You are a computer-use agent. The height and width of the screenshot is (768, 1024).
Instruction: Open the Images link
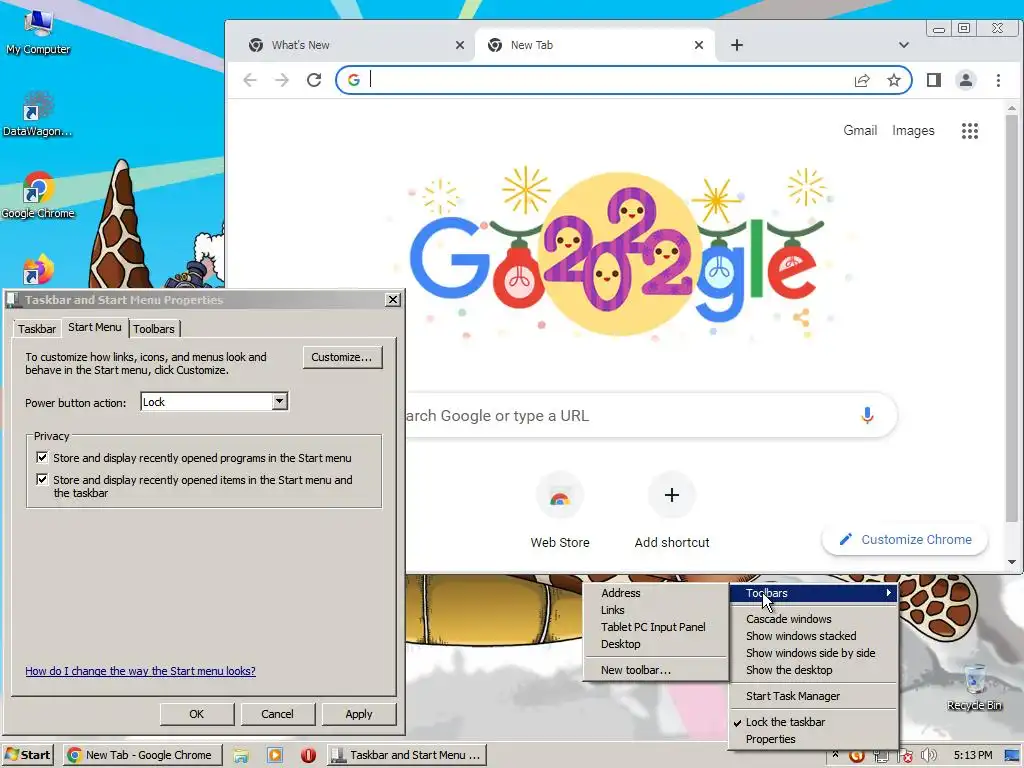click(913, 131)
